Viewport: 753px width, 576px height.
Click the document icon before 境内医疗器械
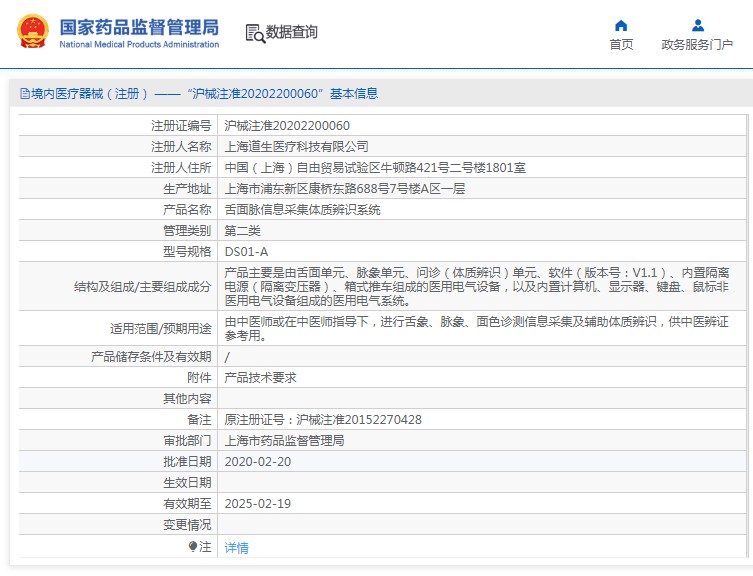click(24, 94)
